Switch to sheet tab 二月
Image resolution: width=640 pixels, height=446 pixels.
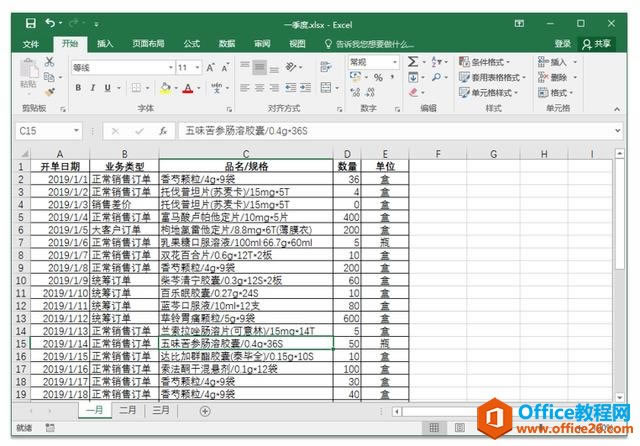[x=128, y=410]
